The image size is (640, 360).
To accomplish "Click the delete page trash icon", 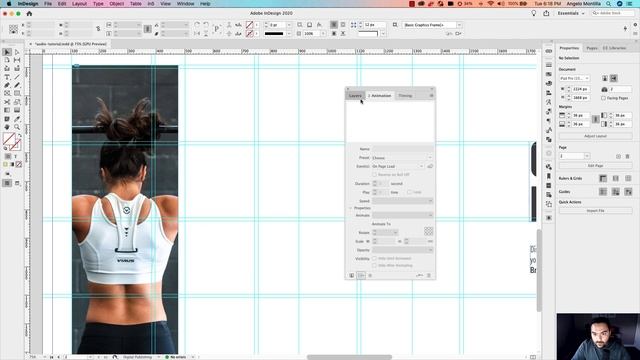I will pos(628,156).
